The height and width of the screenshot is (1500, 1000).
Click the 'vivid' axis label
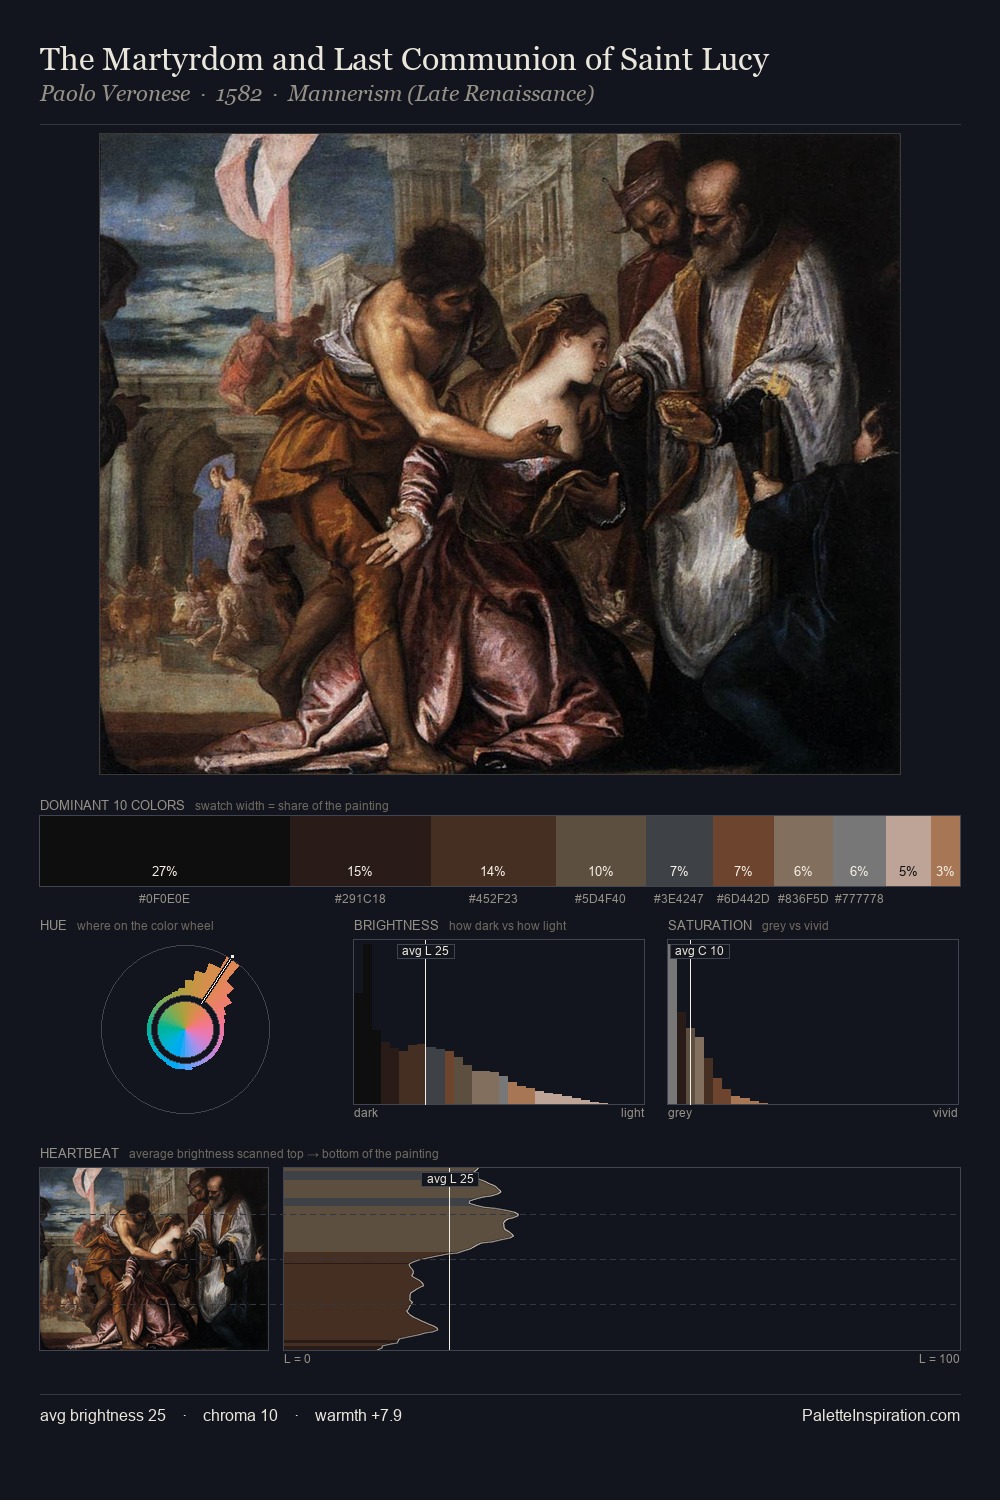pyautogui.click(x=945, y=1113)
